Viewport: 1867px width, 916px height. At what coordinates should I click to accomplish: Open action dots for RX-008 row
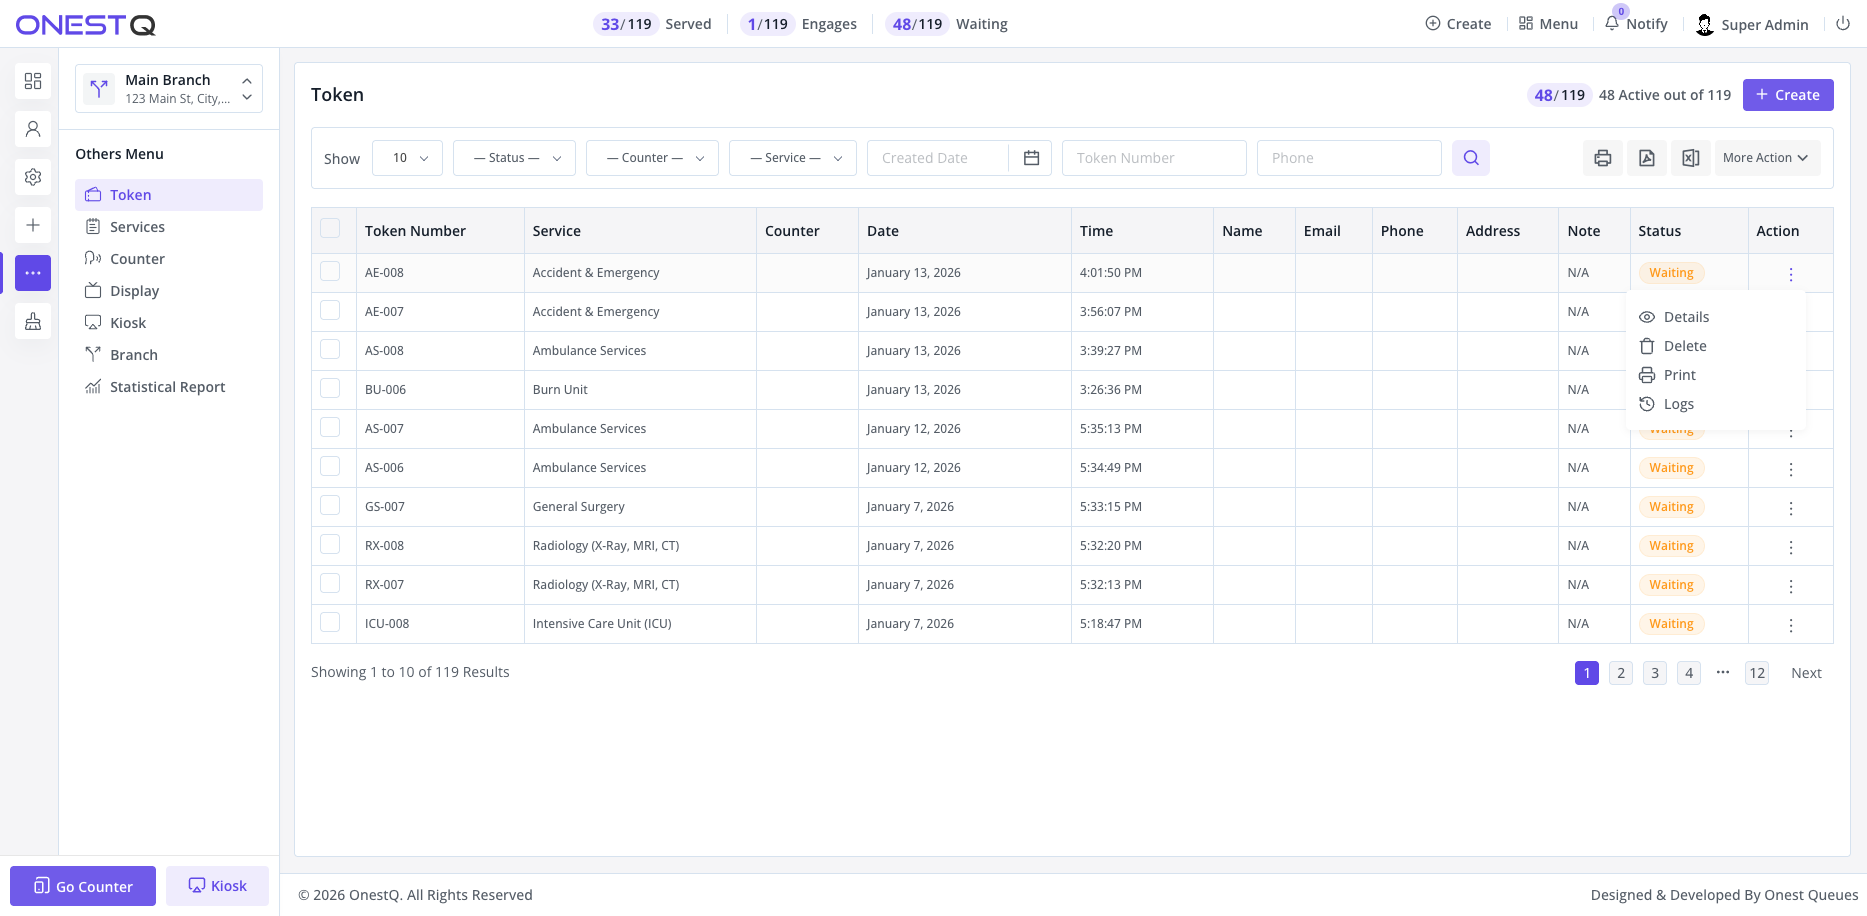[1791, 547]
